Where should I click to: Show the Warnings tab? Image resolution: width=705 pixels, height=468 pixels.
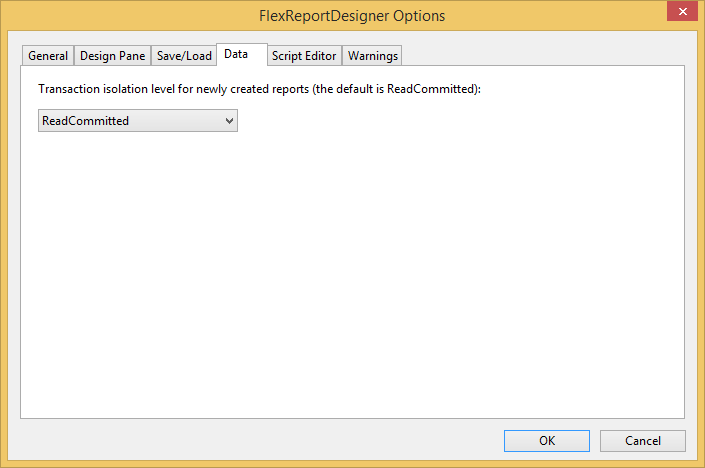pos(373,56)
